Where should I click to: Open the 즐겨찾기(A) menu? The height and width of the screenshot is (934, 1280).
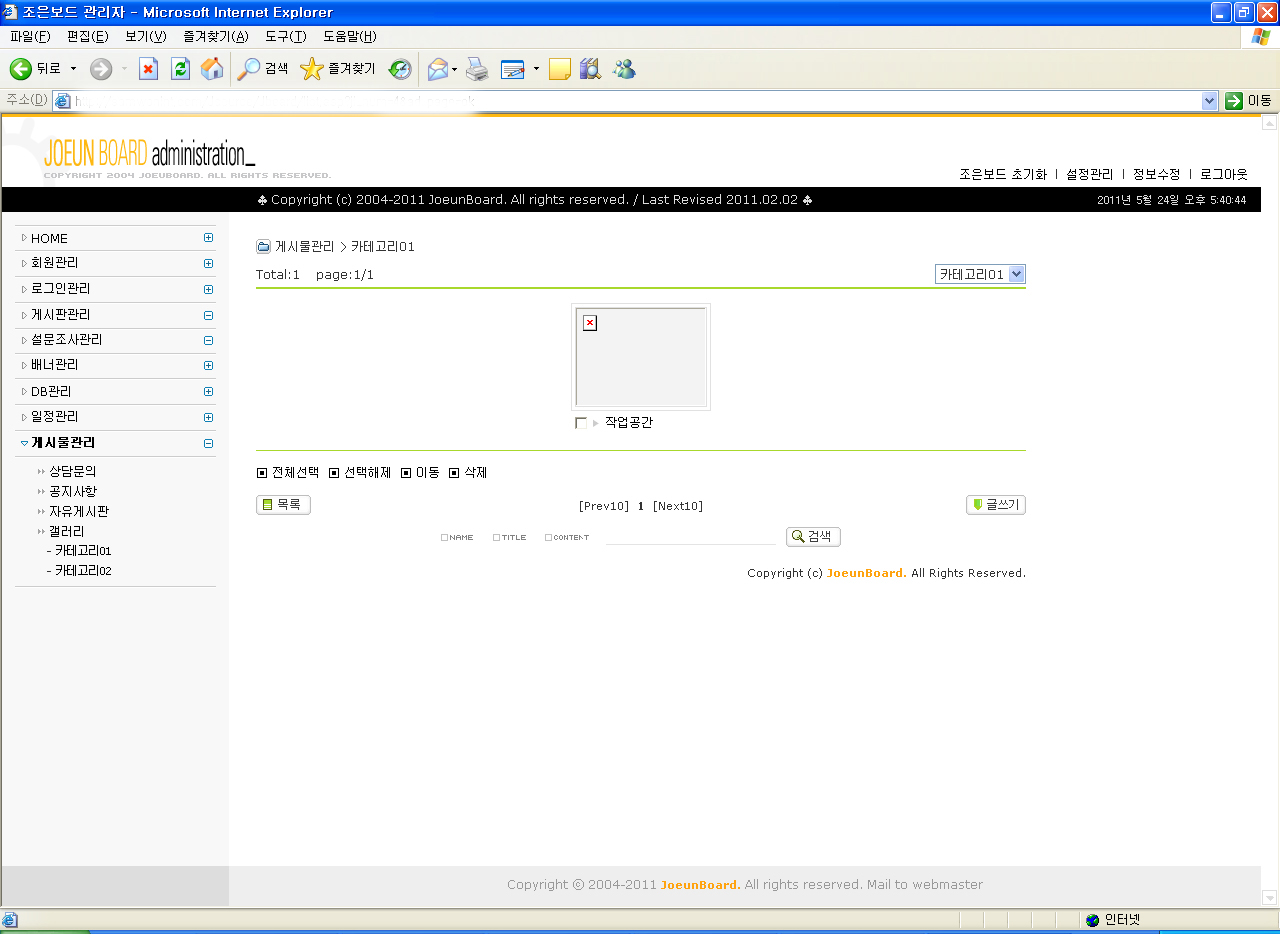pyautogui.click(x=216, y=37)
